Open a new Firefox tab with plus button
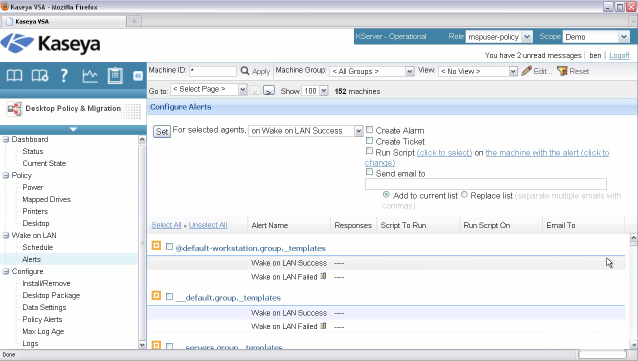The image size is (638, 361). pyautogui.click(x=134, y=21)
